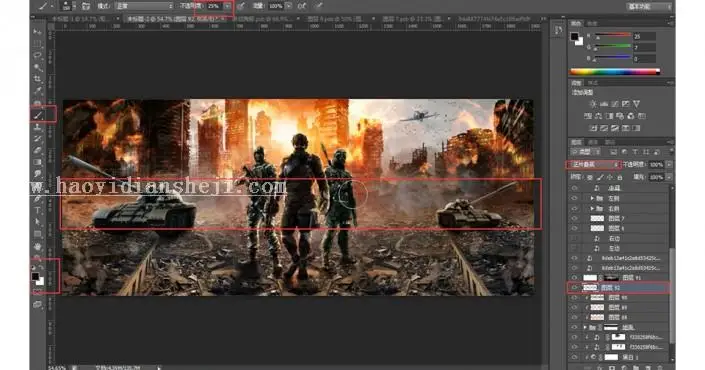
Task: Select the Horizontal Type tool
Action: tap(38, 210)
